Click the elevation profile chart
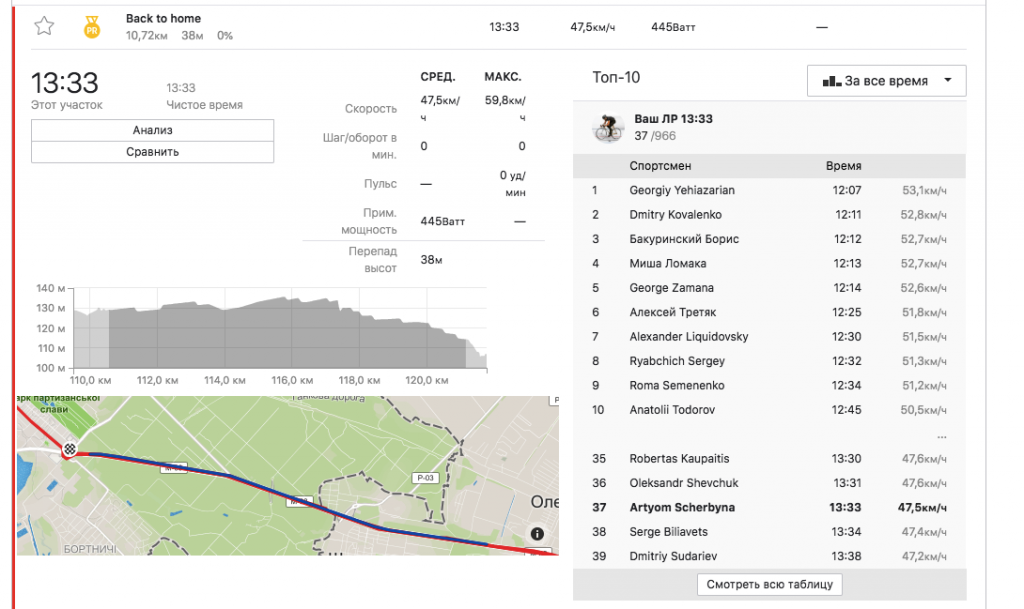The width and height of the screenshot is (1024, 609). tap(280, 330)
